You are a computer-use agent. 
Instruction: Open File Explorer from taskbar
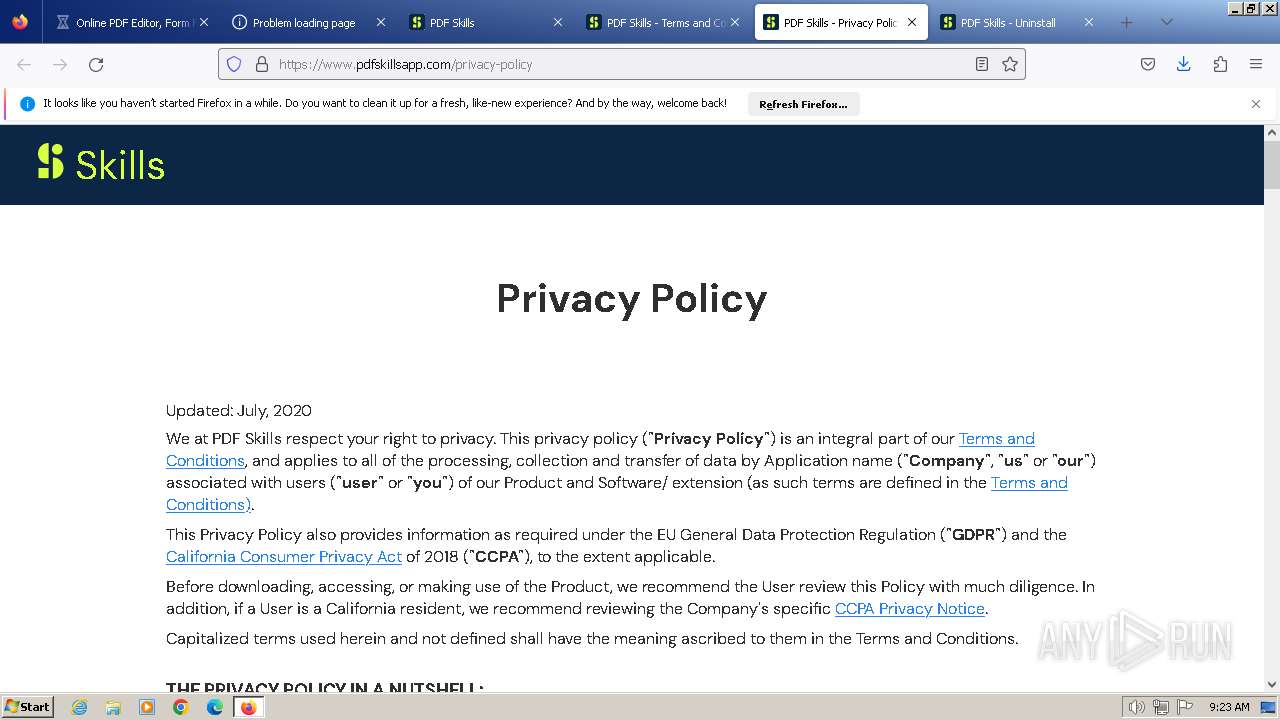click(113, 707)
